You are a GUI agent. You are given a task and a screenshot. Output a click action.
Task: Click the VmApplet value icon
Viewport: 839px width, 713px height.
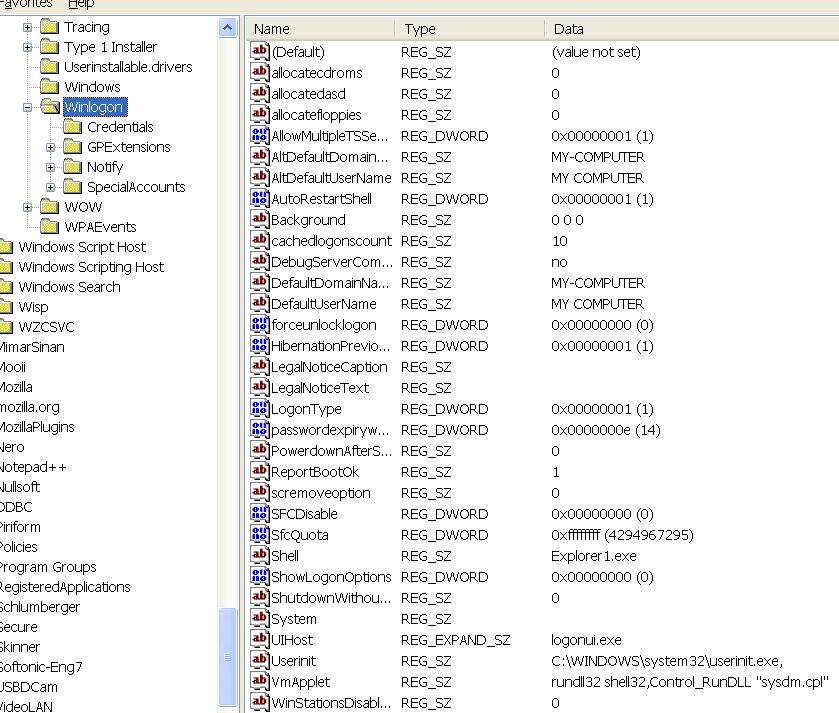(260, 681)
